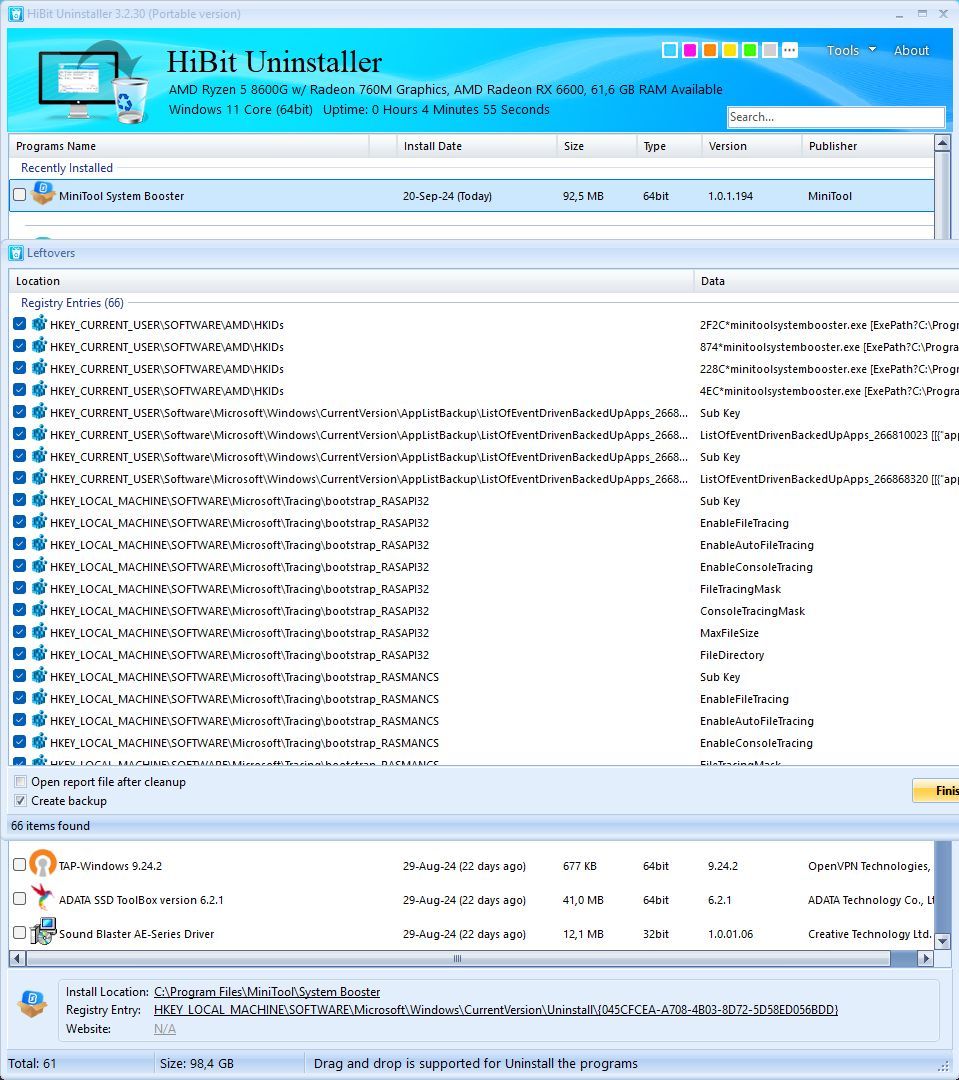This screenshot has width=959, height=1080.
Task: Sort by the Publisher column header
Action: [867, 146]
